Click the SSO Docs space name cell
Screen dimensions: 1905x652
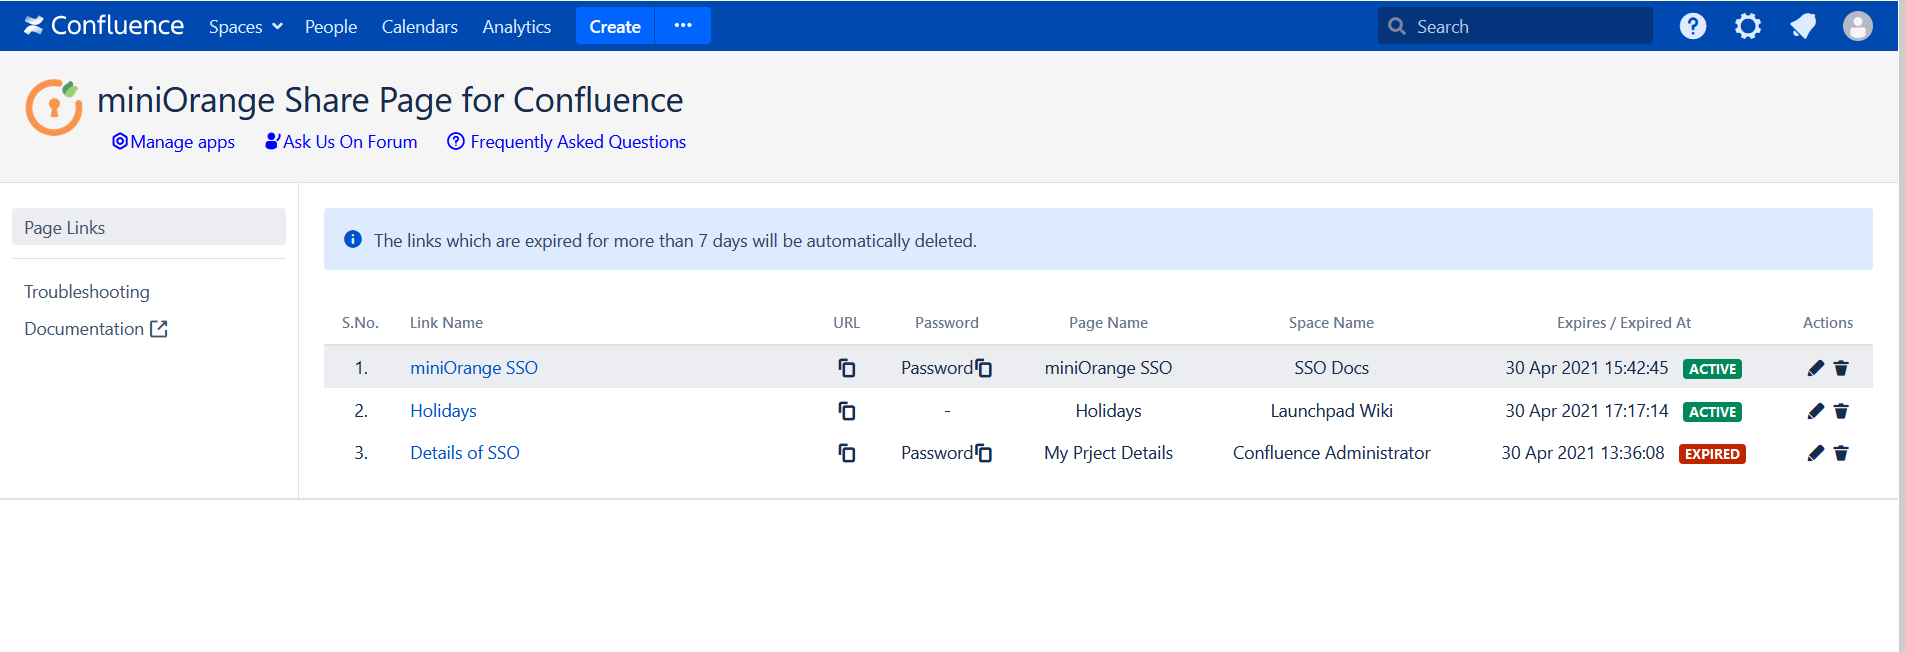(1331, 368)
